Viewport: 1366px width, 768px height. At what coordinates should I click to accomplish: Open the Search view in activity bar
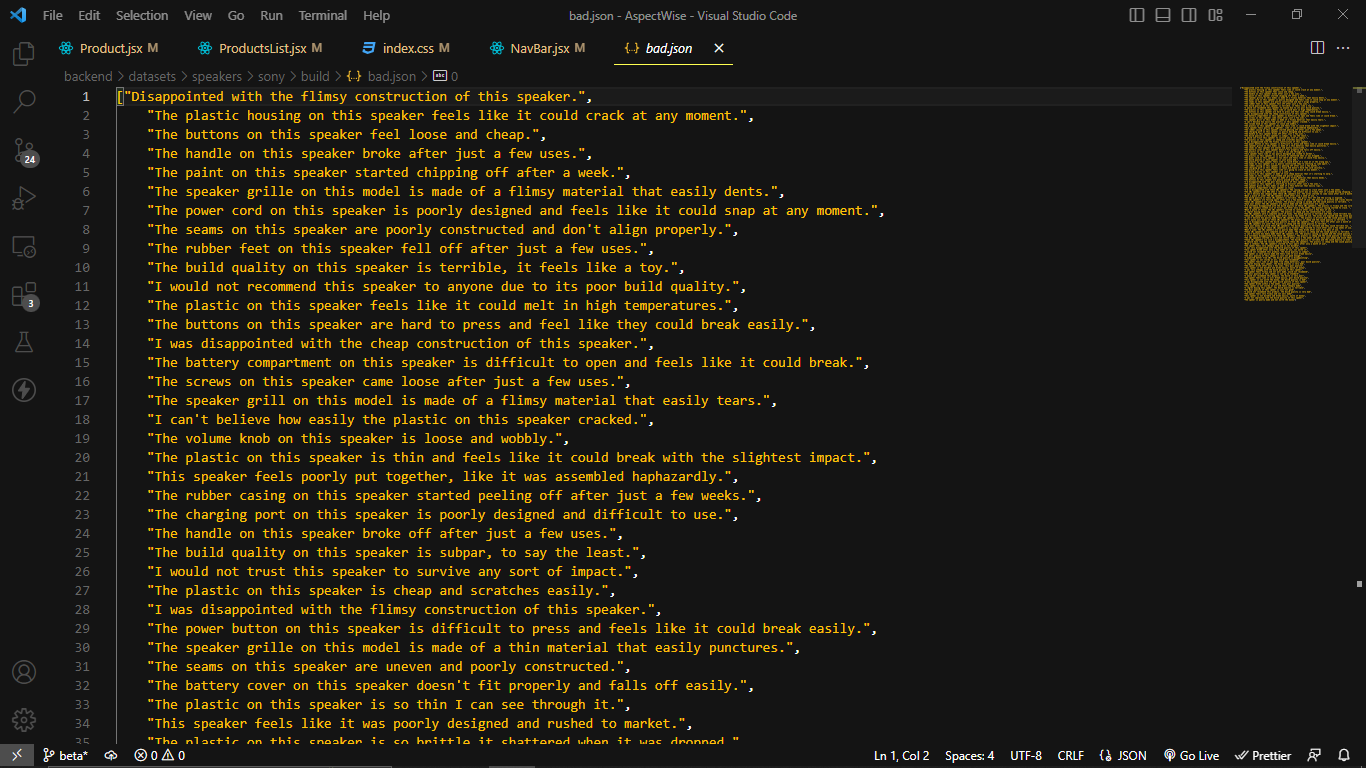pos(24,101)
